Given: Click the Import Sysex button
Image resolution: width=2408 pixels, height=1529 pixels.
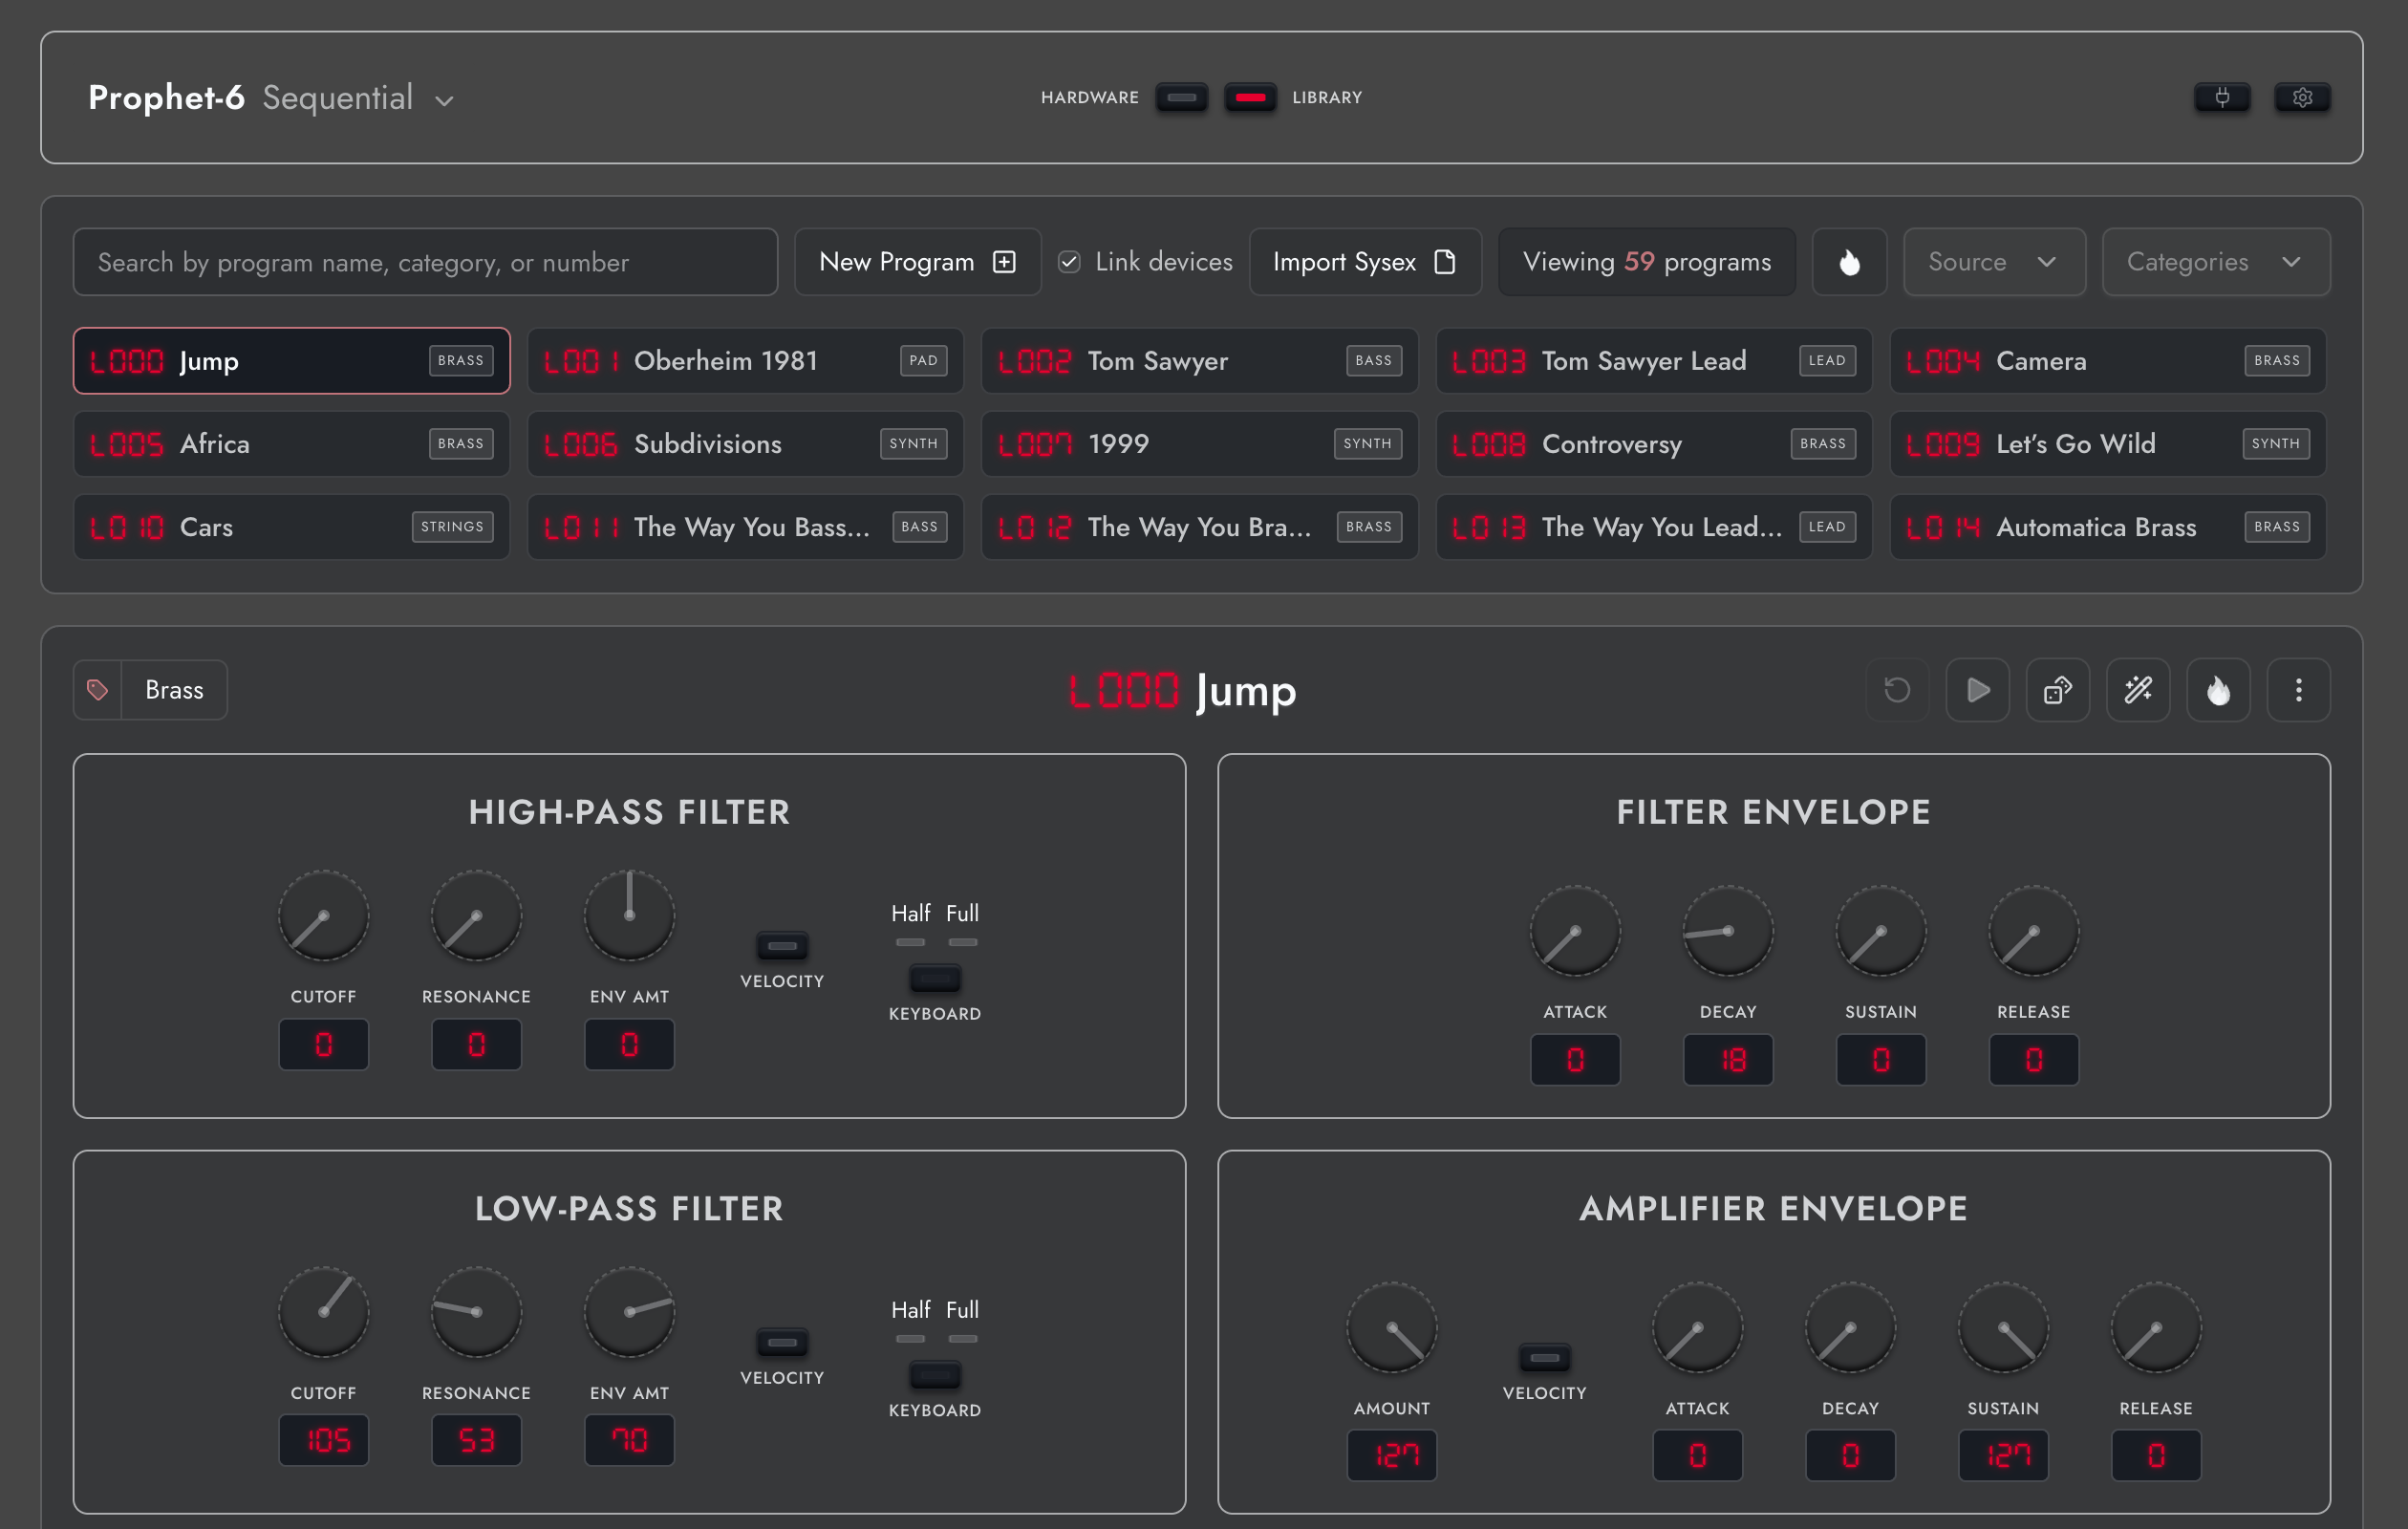Looking at the screenshot, I should point(1365,262).
